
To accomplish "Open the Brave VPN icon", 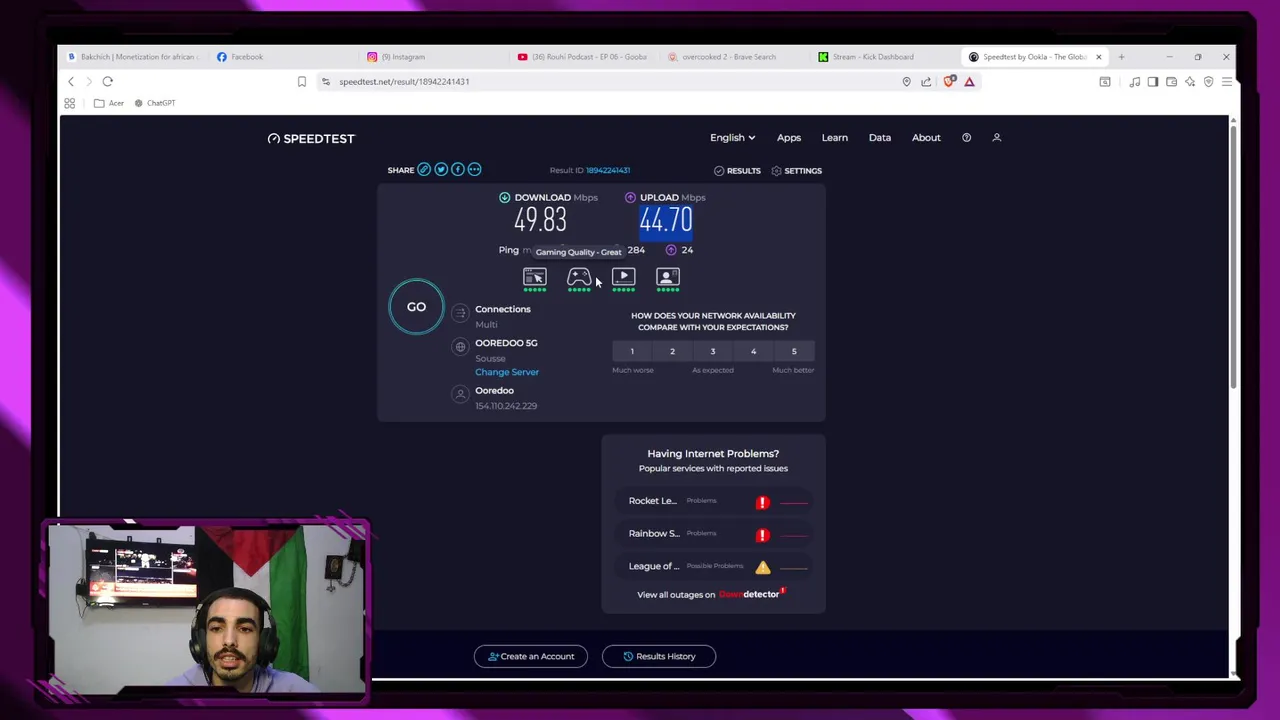I will (1208, 82).
